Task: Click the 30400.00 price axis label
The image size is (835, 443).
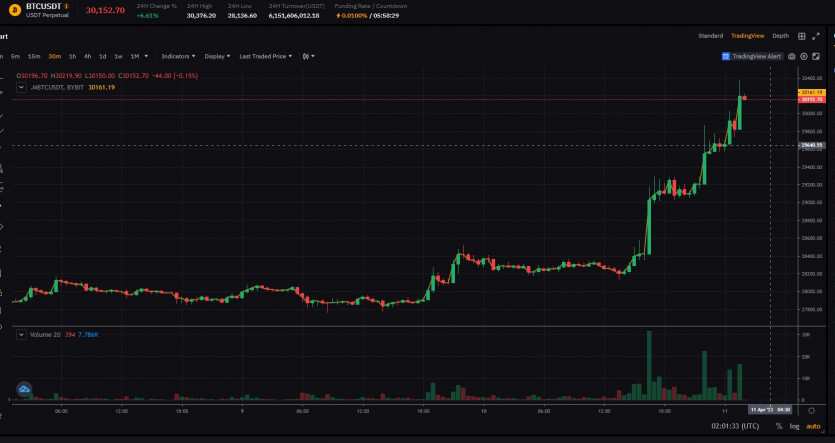Action: click(x=812, y=78)
